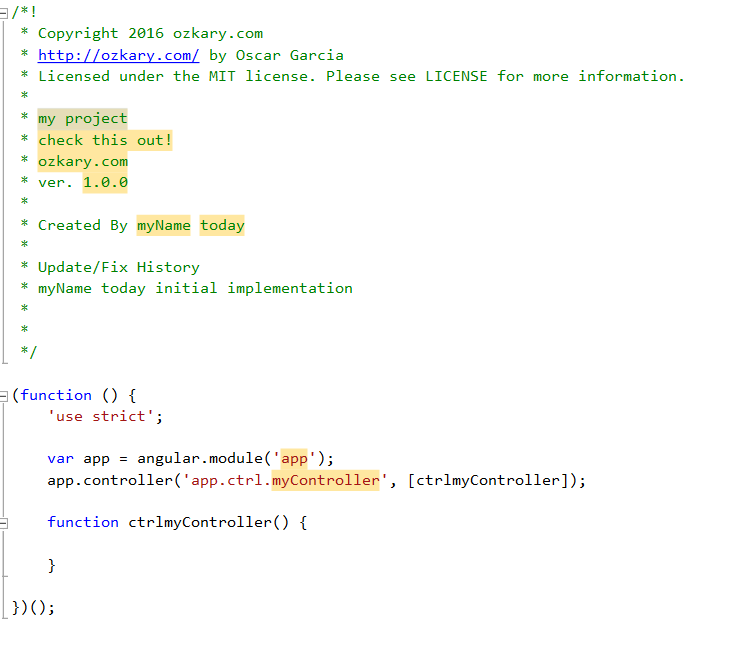
Task: Click the word LICENSE in MIT license comment
Action: [x=456, y=76]
